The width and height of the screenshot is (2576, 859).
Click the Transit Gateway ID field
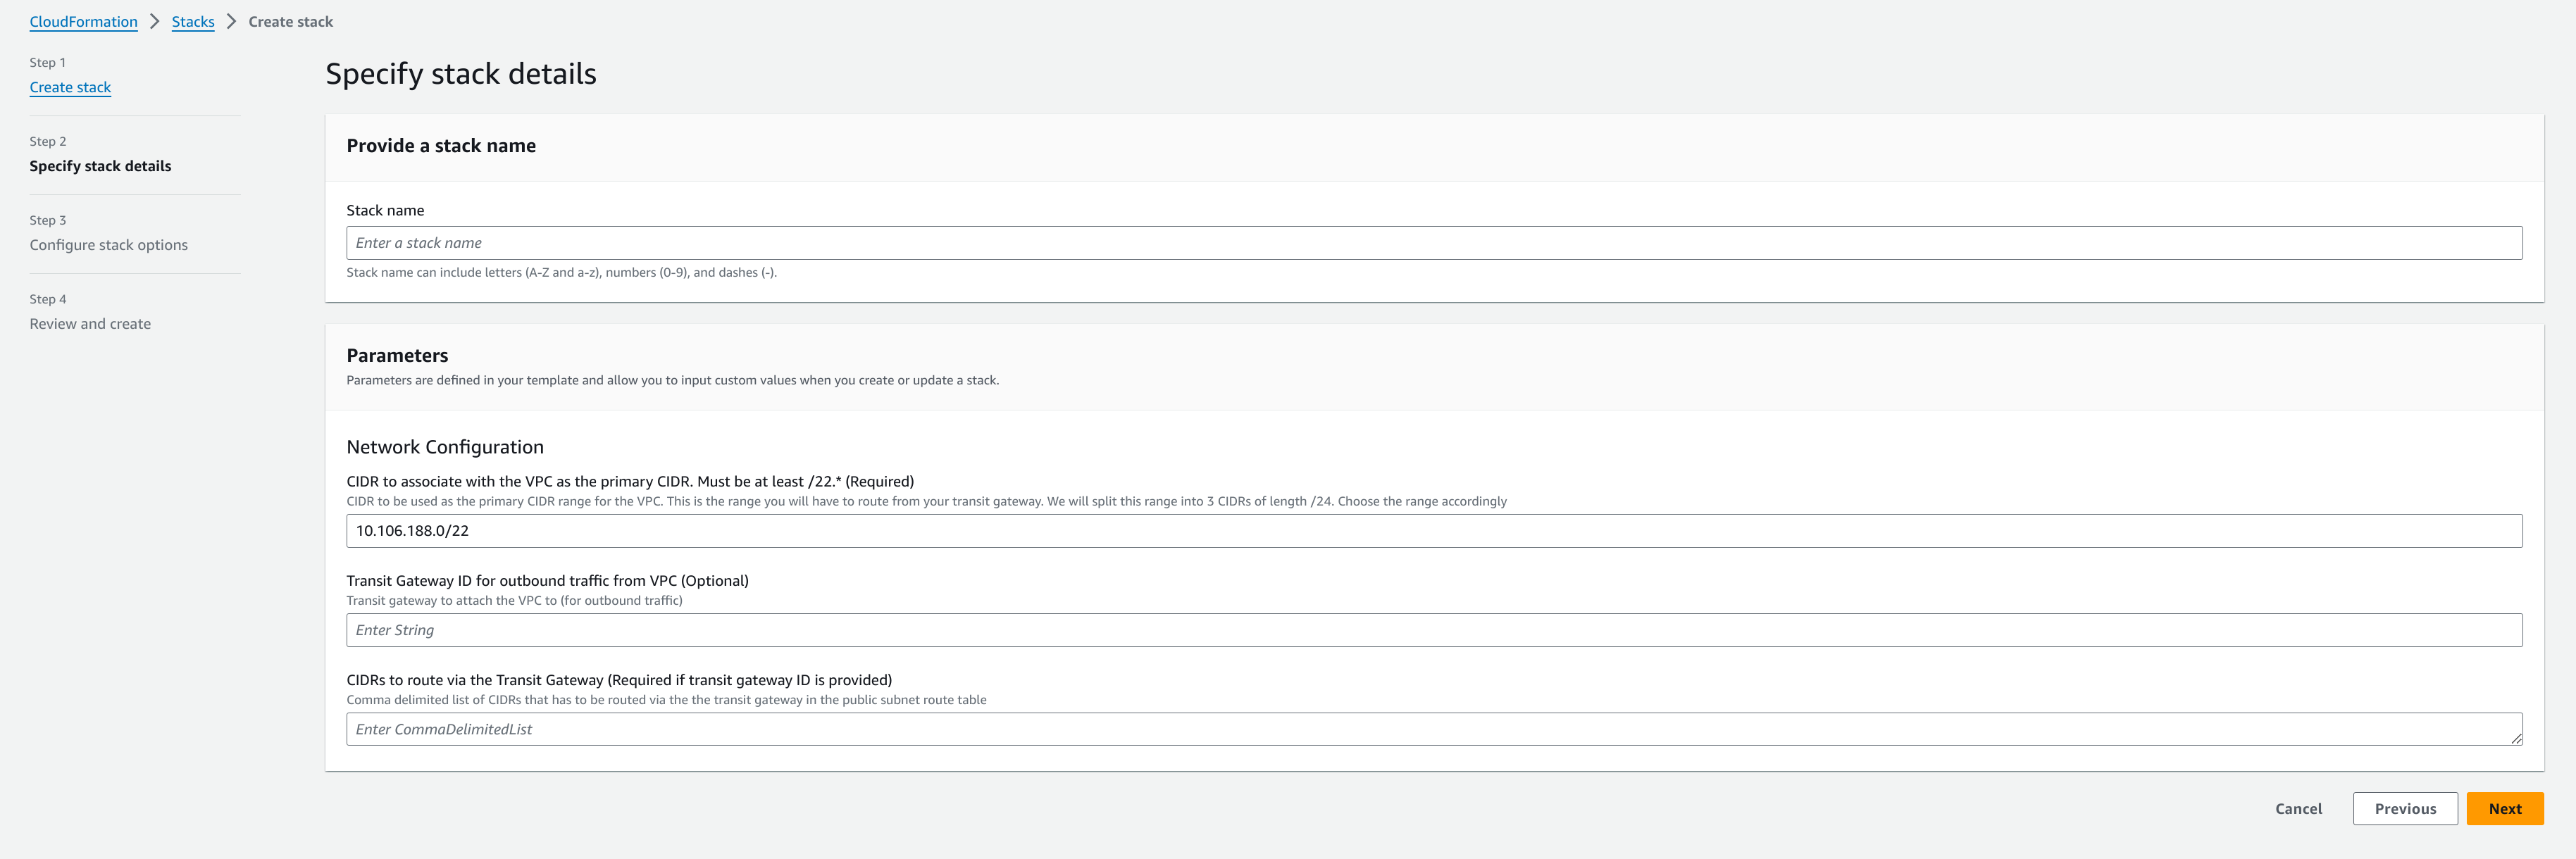click(1433, 630)
